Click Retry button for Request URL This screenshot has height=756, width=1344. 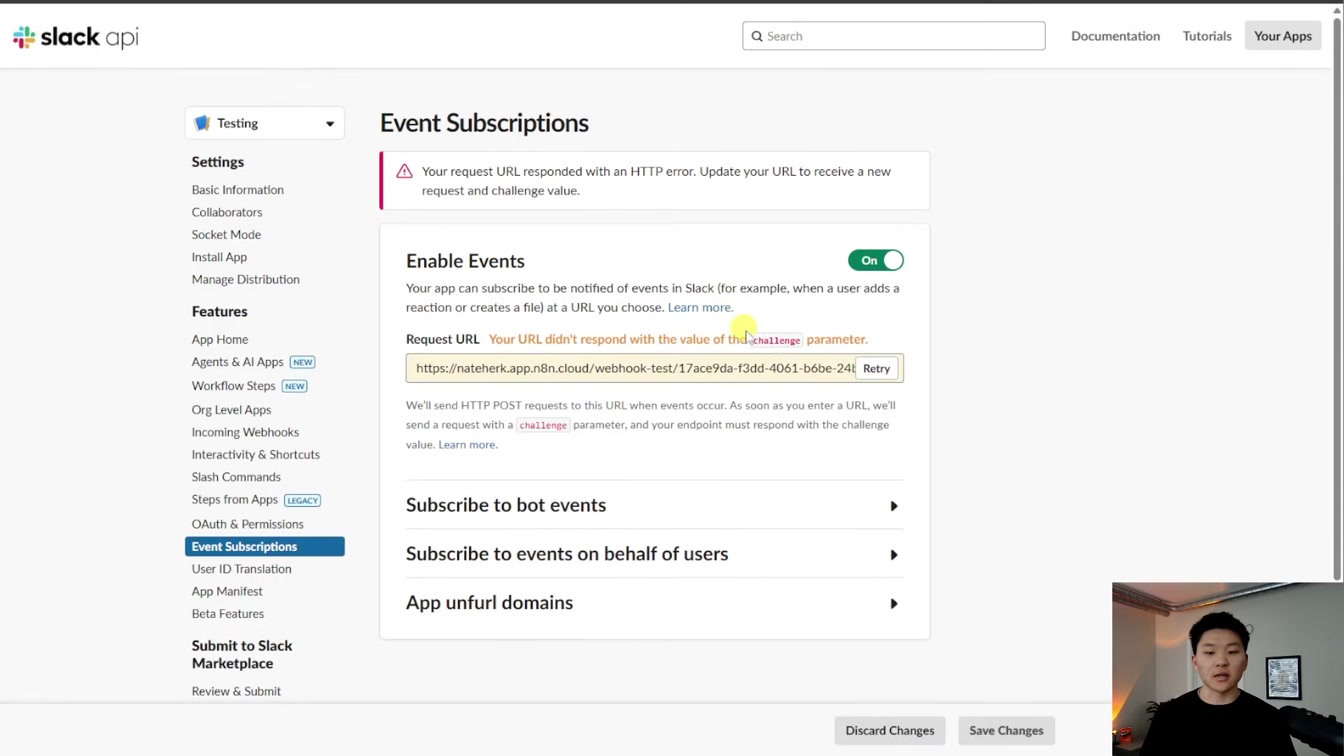(x=876, y=368)
